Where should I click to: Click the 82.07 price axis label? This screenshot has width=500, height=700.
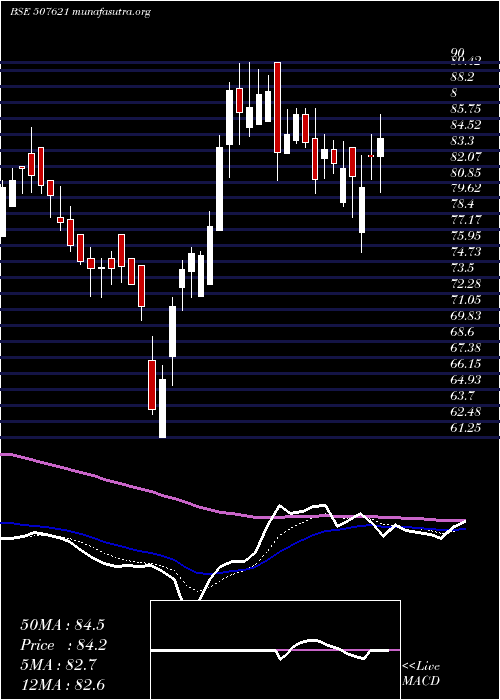[x=466, y=157]
